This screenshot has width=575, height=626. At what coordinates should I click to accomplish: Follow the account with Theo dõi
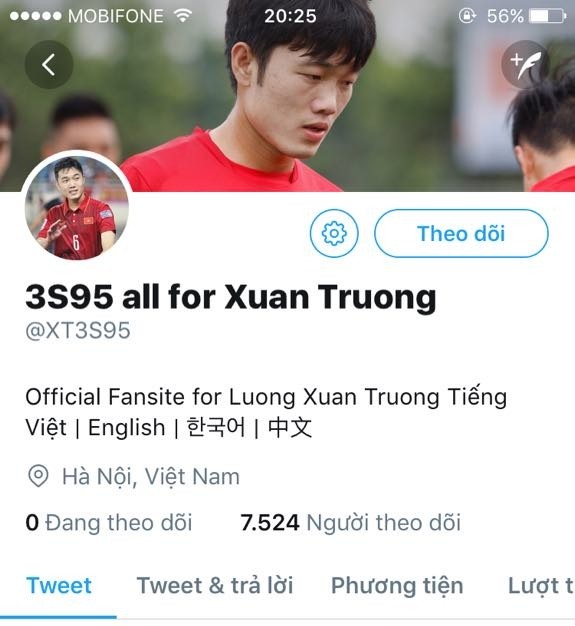pos(461,233)
